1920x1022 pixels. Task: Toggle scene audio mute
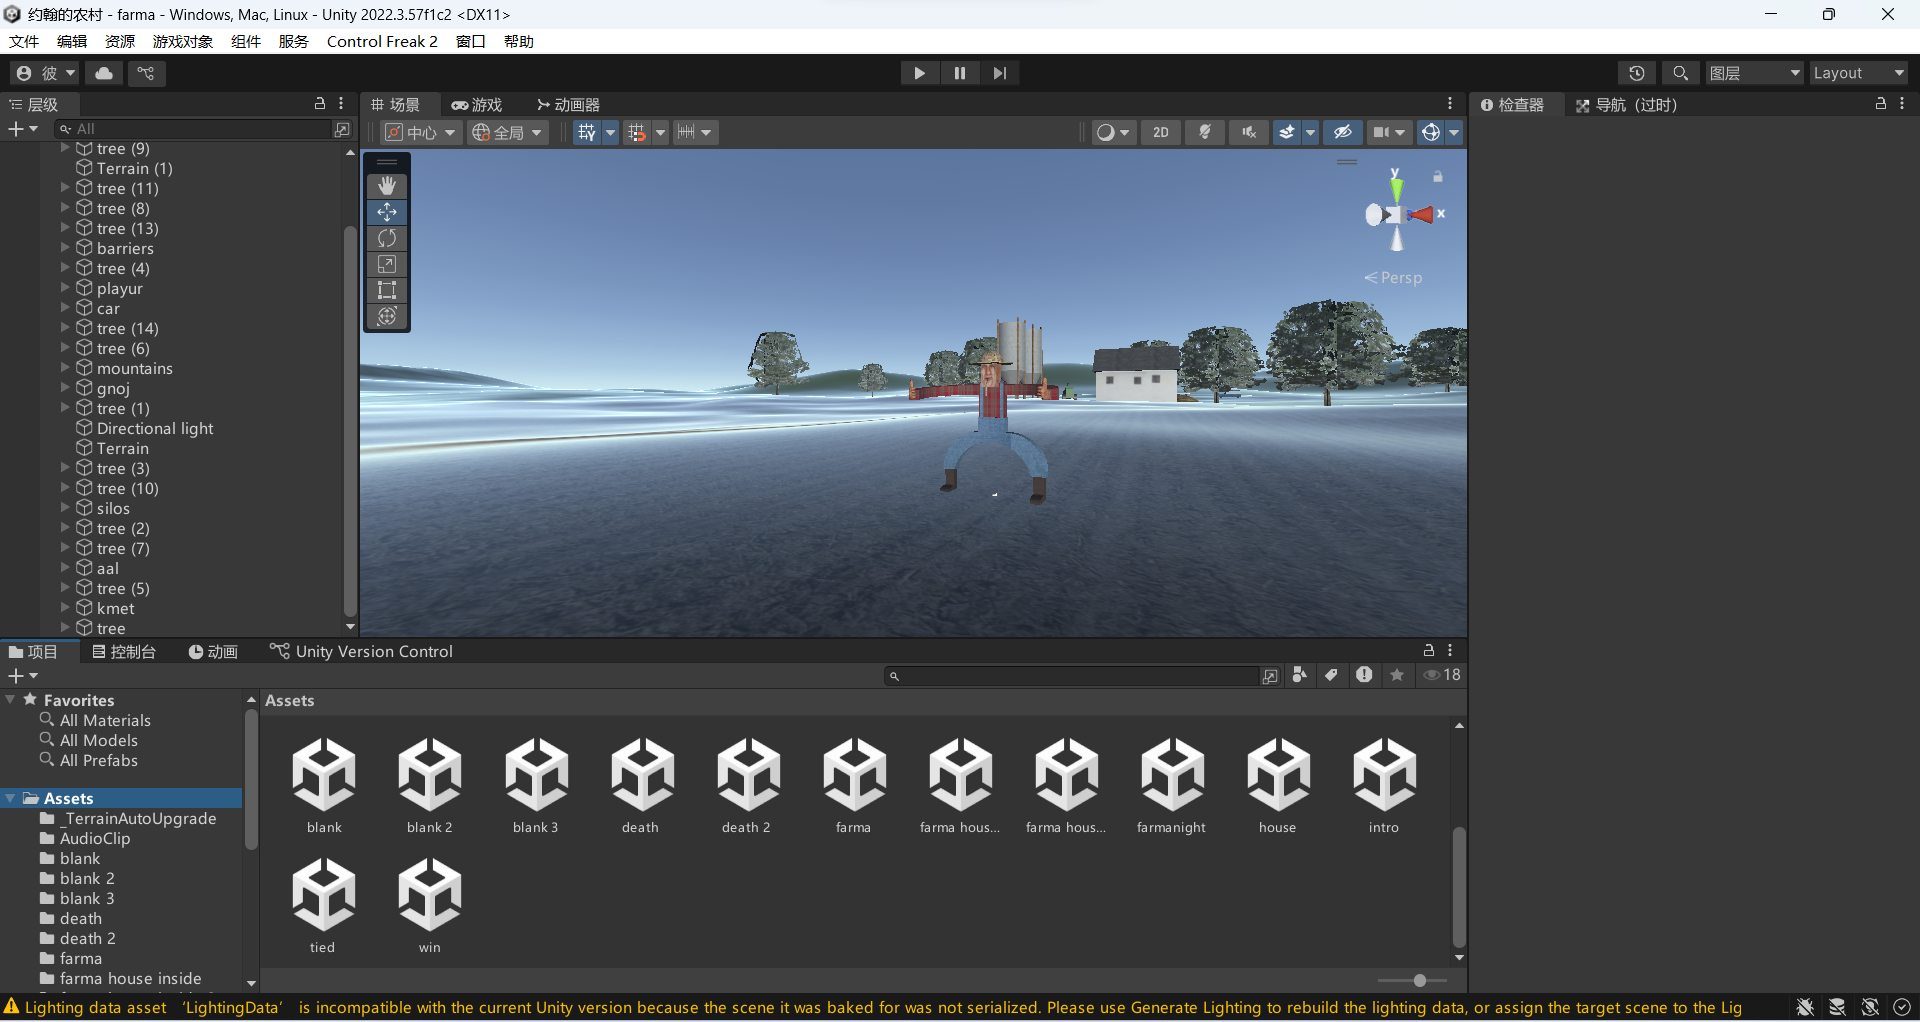1249,132
